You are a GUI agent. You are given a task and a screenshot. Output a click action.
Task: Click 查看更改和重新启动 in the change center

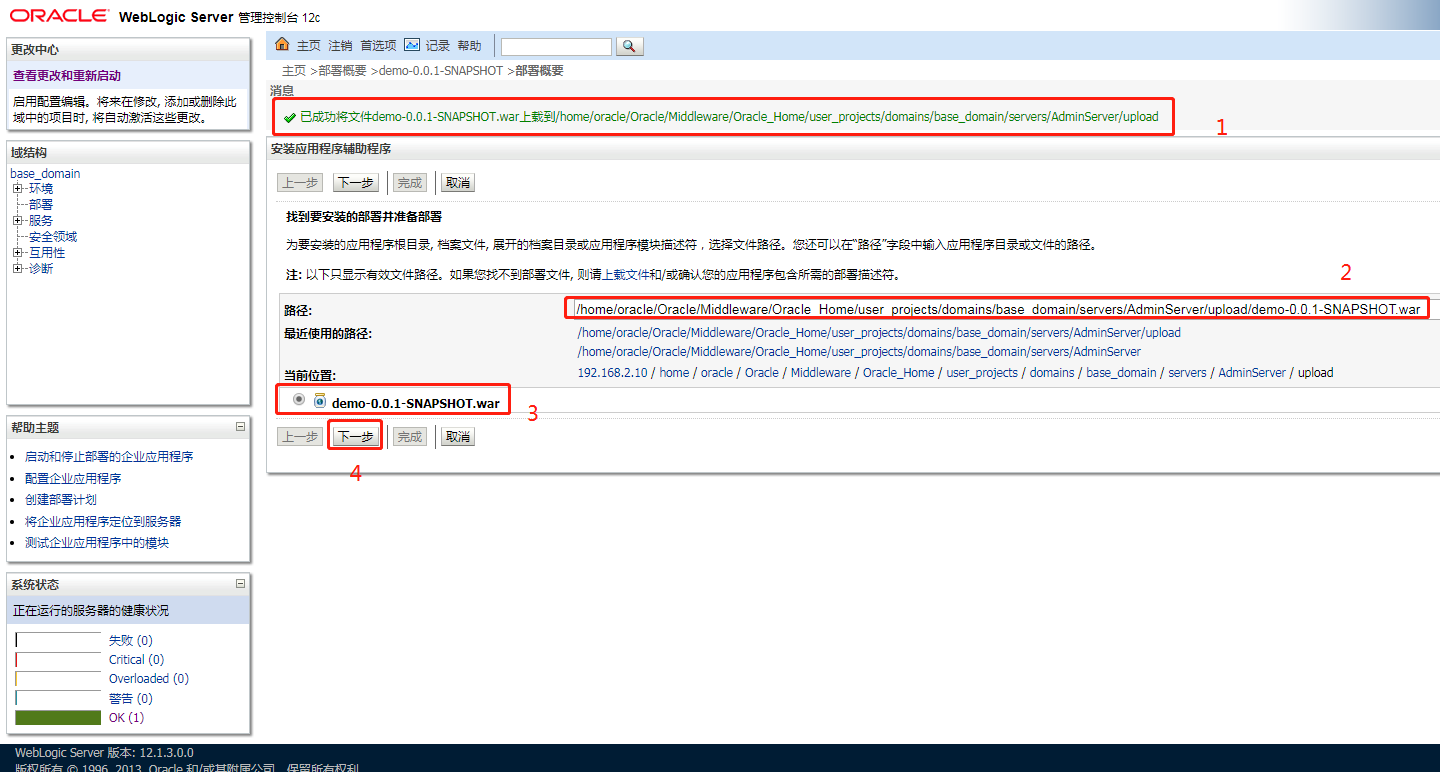(x=67, y=76)
